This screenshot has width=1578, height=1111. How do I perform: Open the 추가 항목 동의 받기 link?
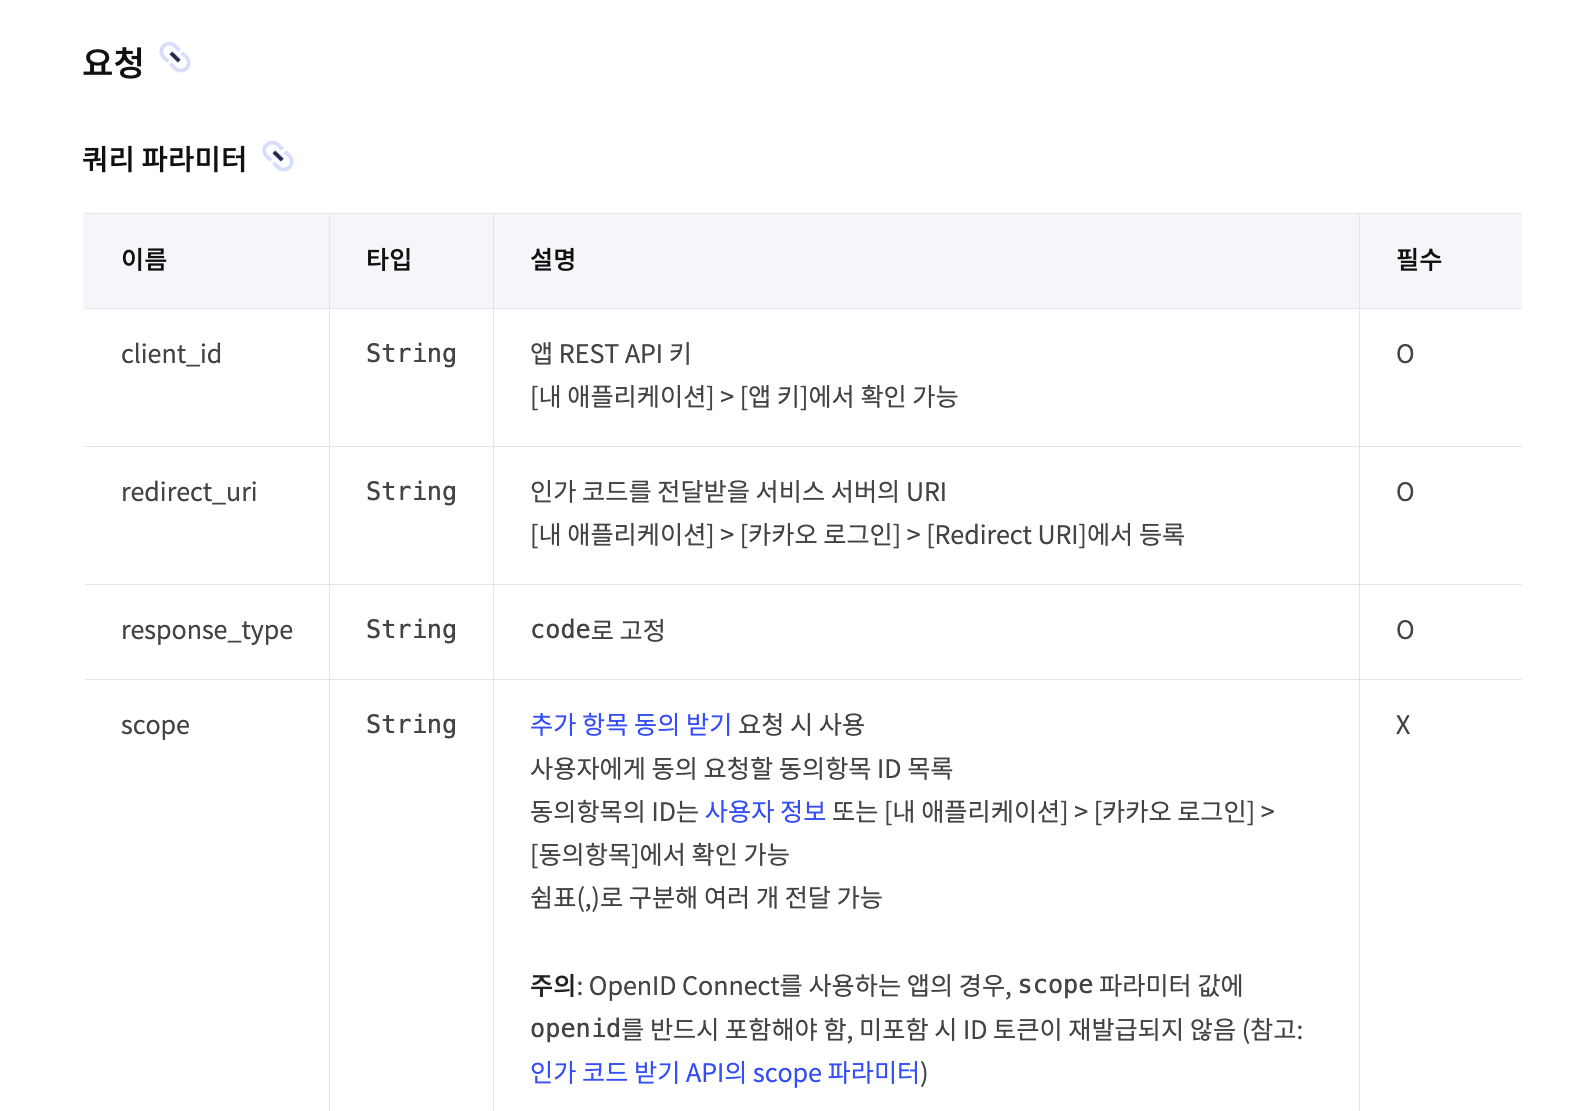coord(630,724)
